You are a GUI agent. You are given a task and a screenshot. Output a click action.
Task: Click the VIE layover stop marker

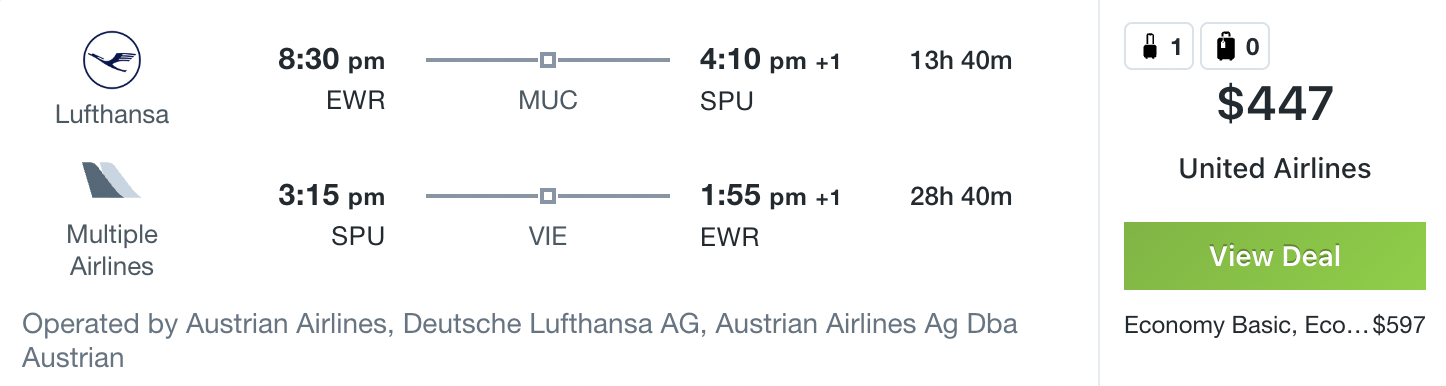click(547, 196)
